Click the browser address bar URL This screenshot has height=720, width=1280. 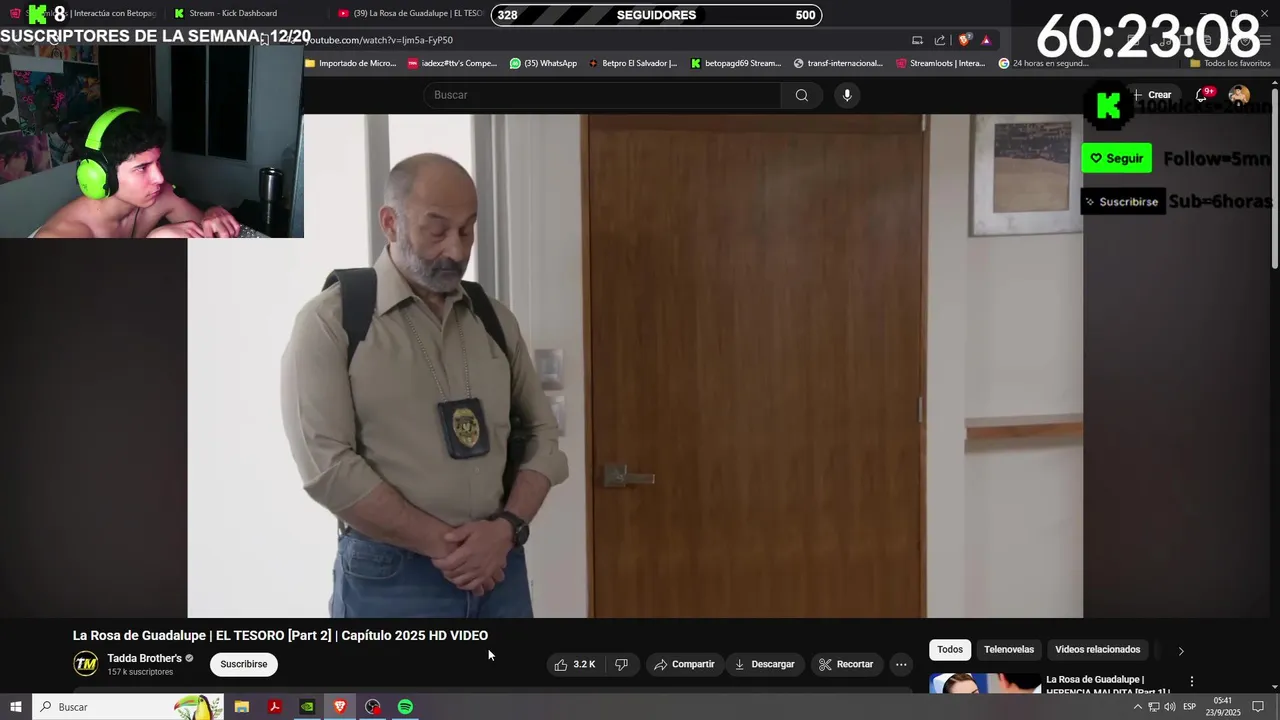click(x=380, y=40)
